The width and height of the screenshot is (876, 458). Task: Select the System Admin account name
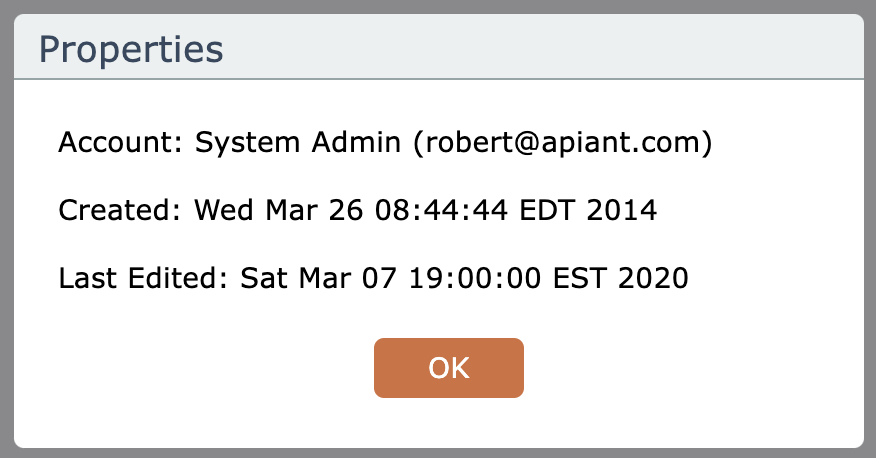point(299,143)
